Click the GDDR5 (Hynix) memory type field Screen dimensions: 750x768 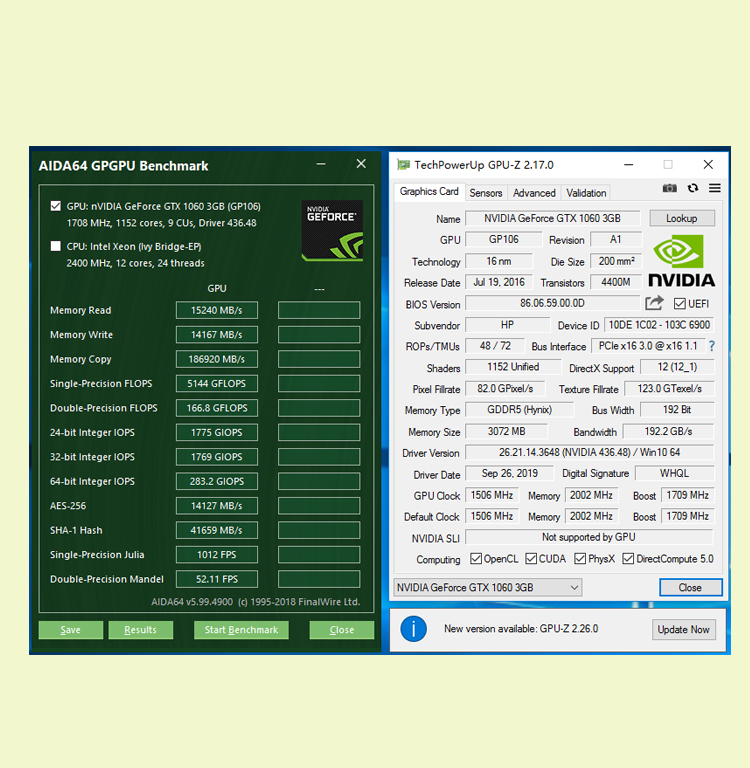point(519,409)
